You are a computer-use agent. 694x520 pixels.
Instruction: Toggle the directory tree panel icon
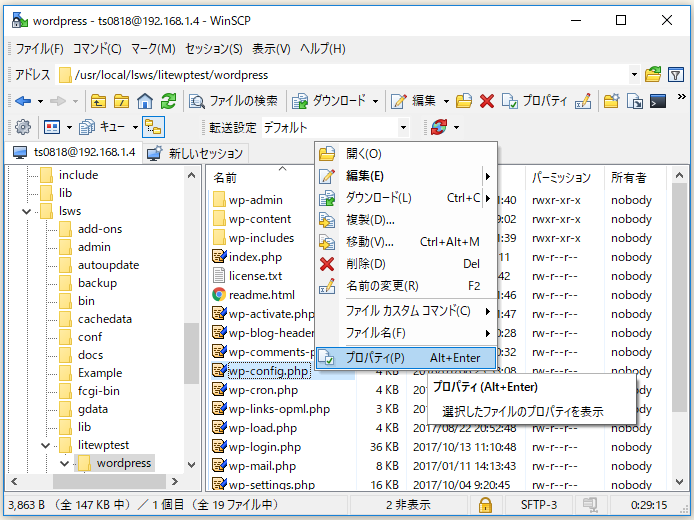click(x=154, y=127)
